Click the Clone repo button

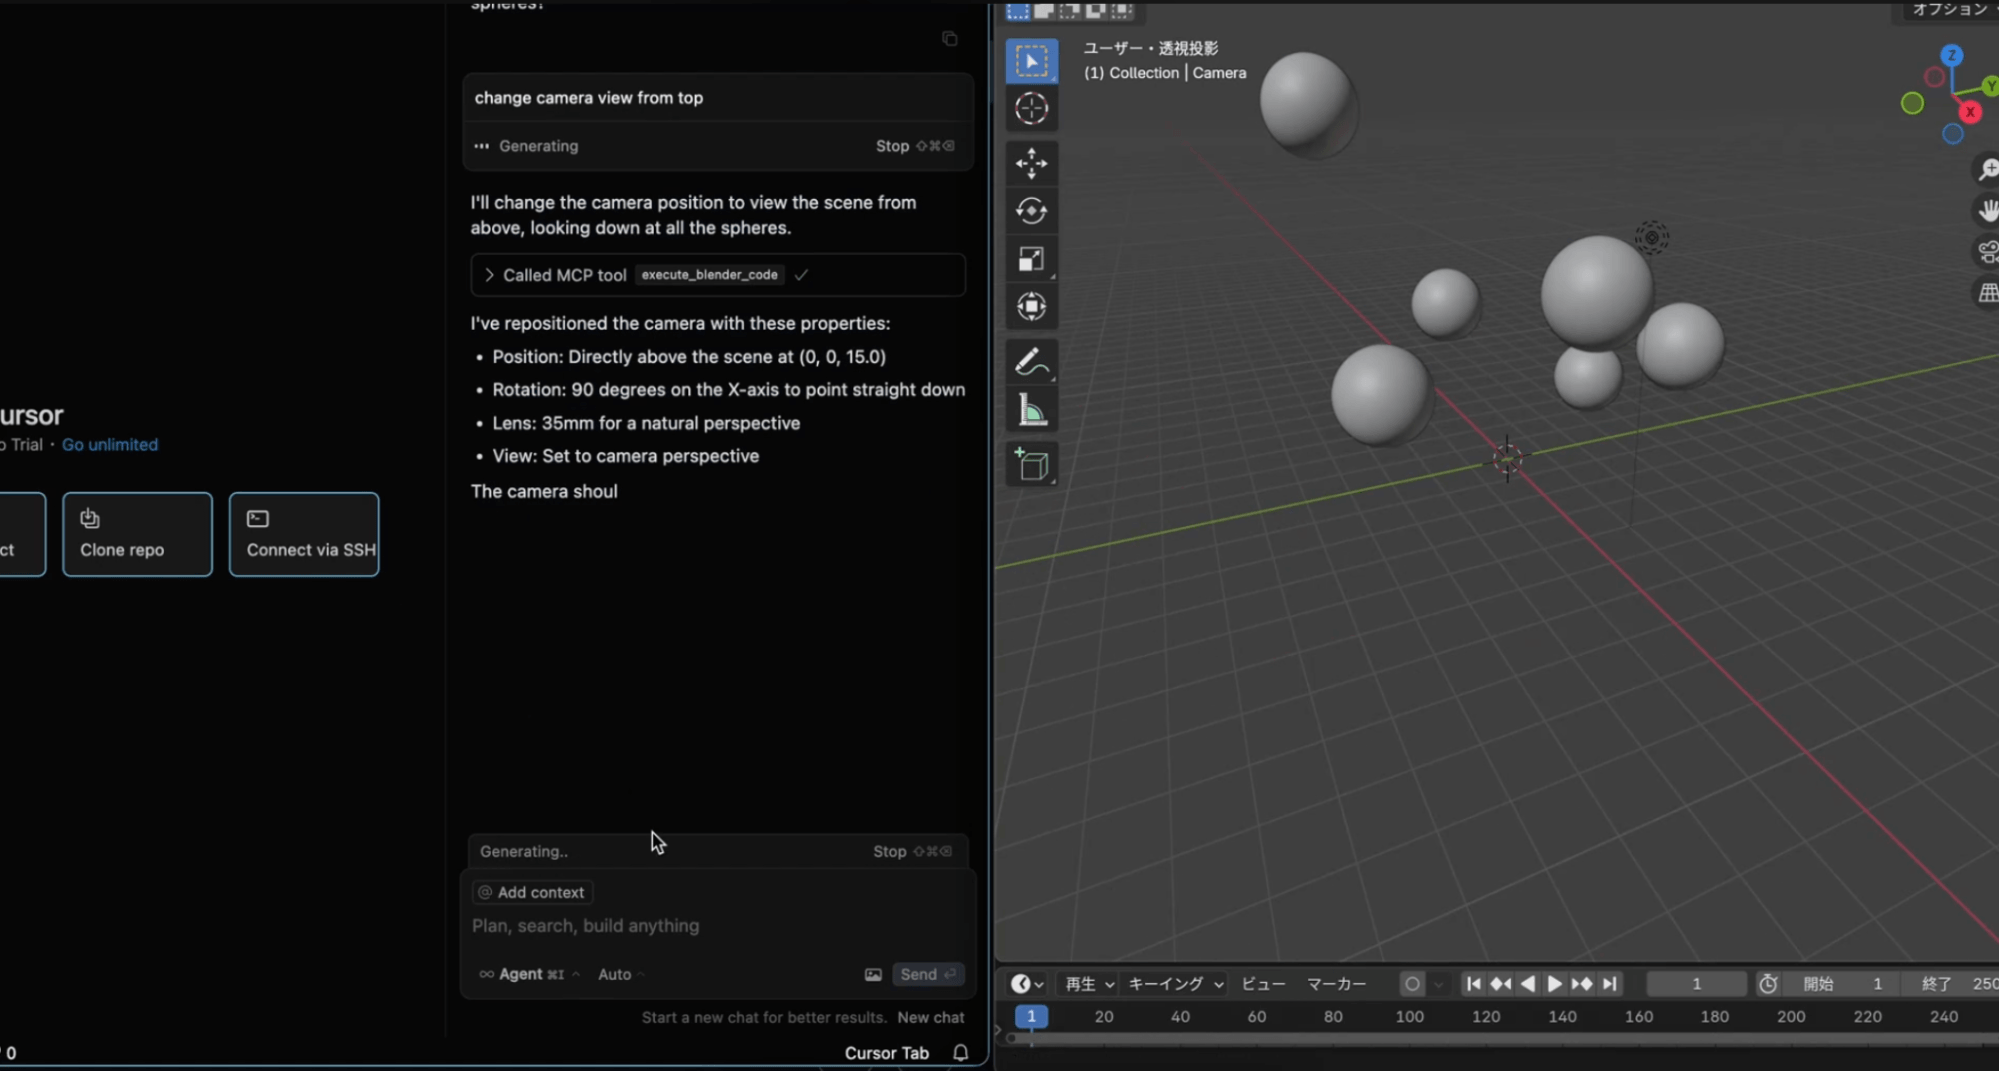coord(137,534)
